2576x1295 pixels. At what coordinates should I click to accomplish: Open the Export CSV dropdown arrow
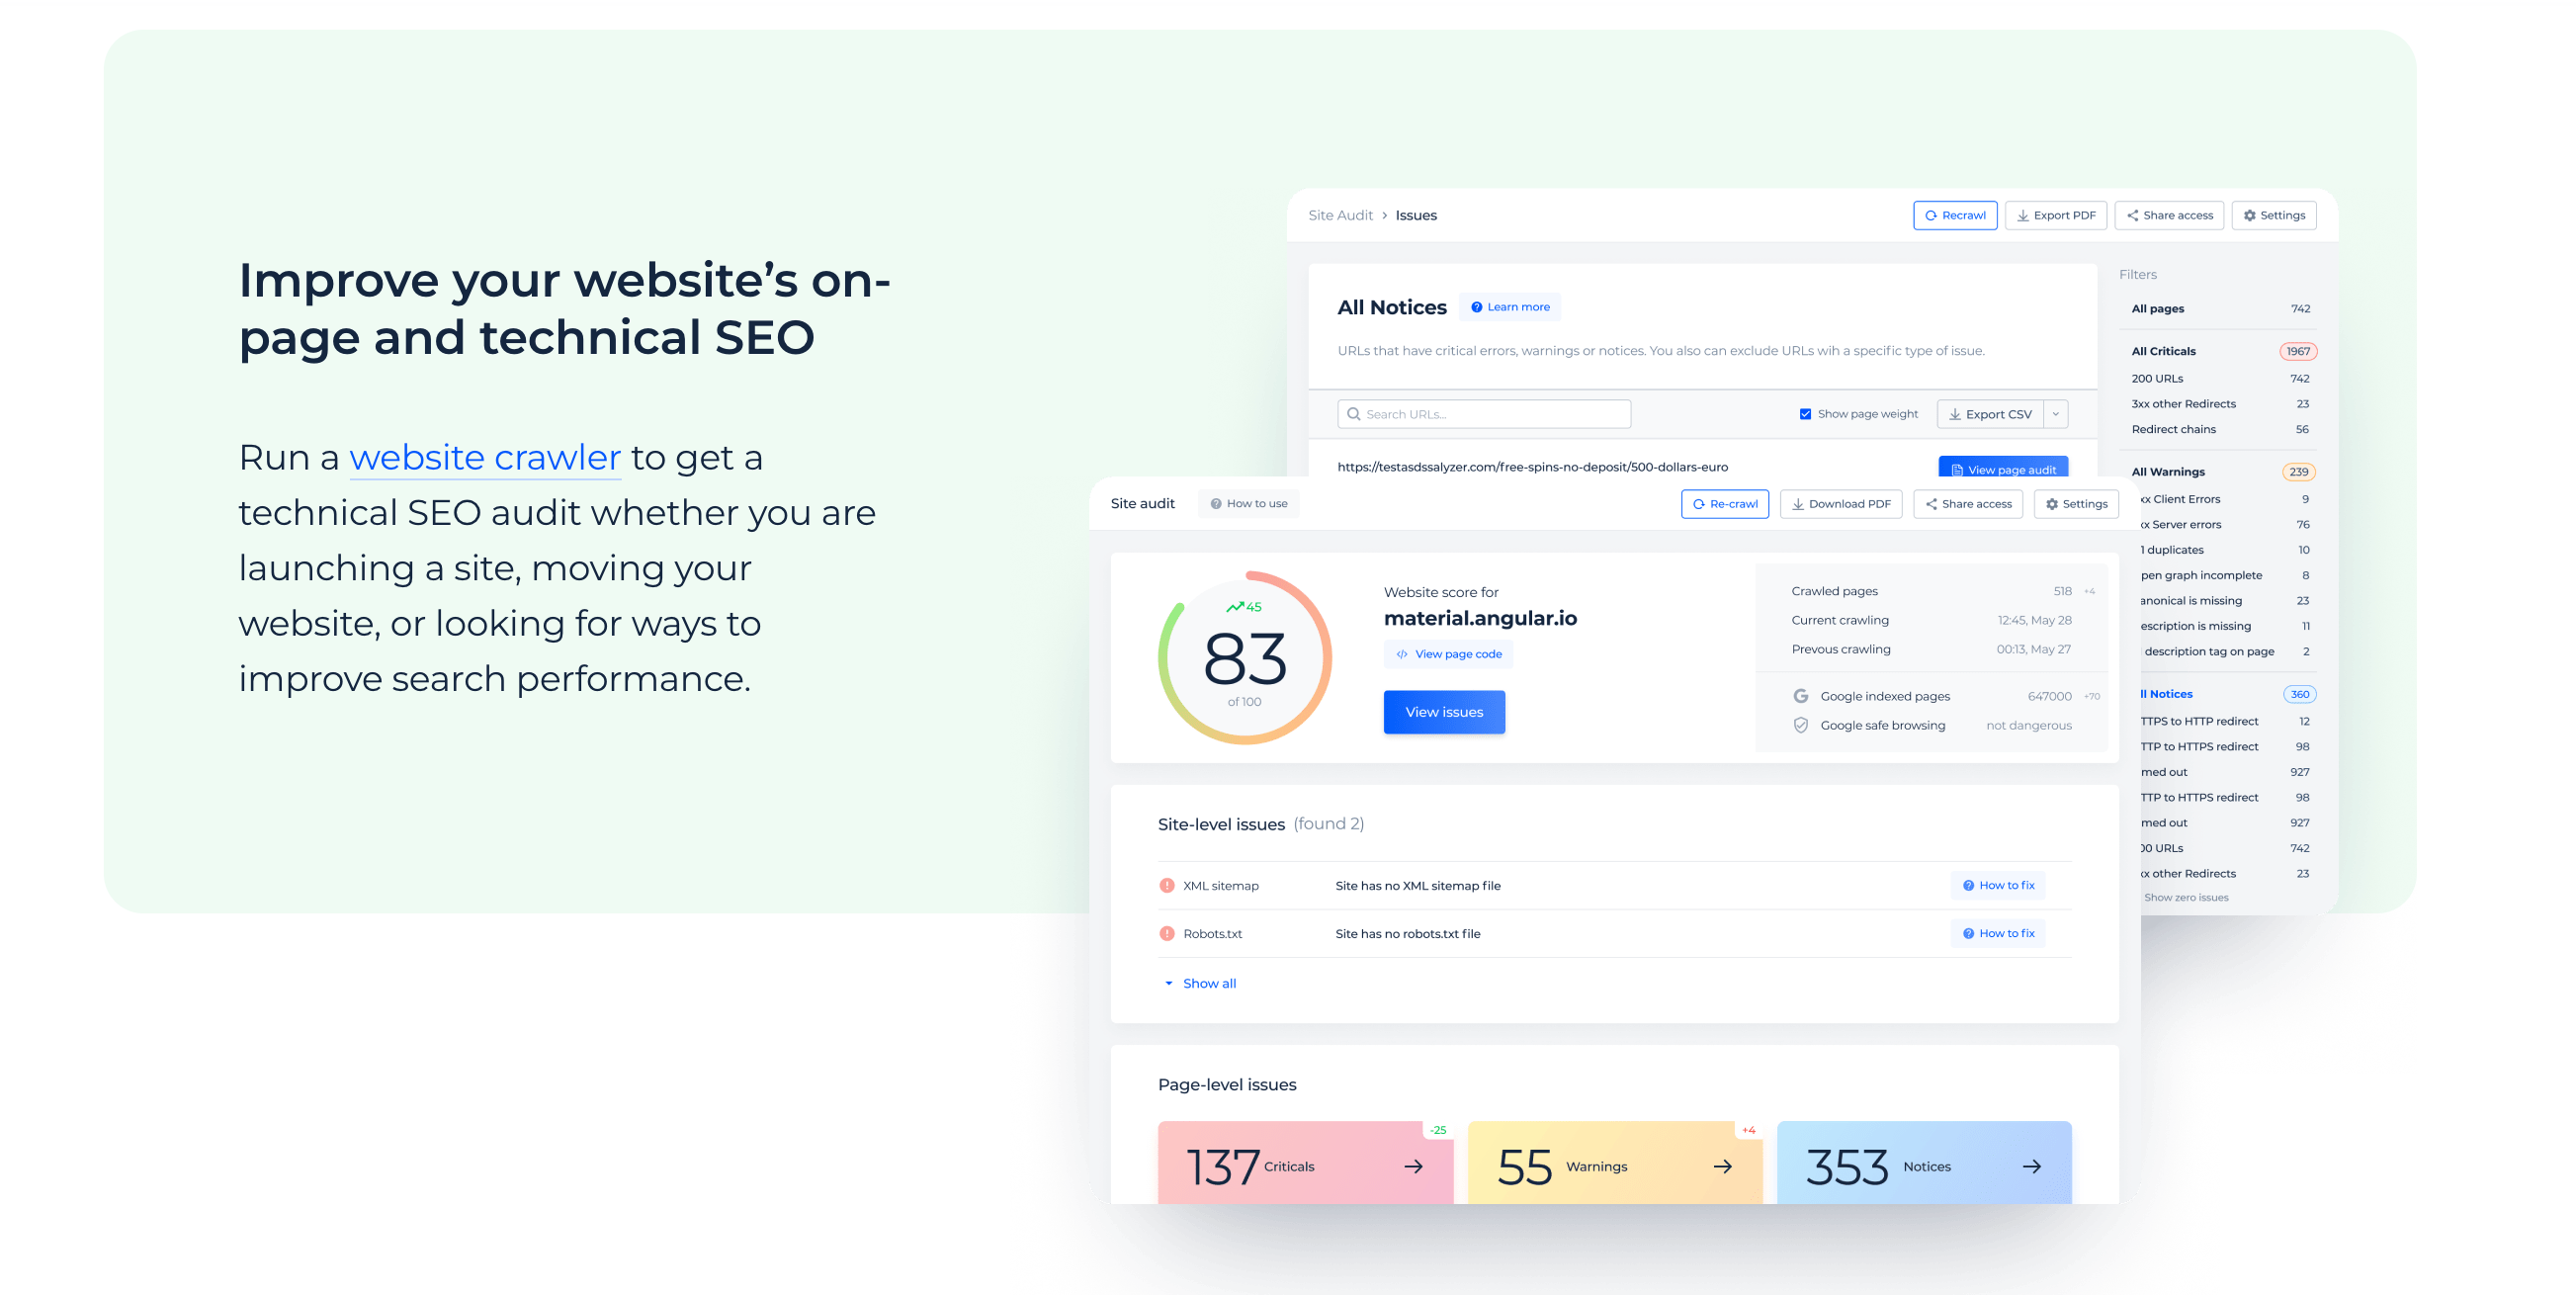pyautogui.click(x=2056, y=413)
